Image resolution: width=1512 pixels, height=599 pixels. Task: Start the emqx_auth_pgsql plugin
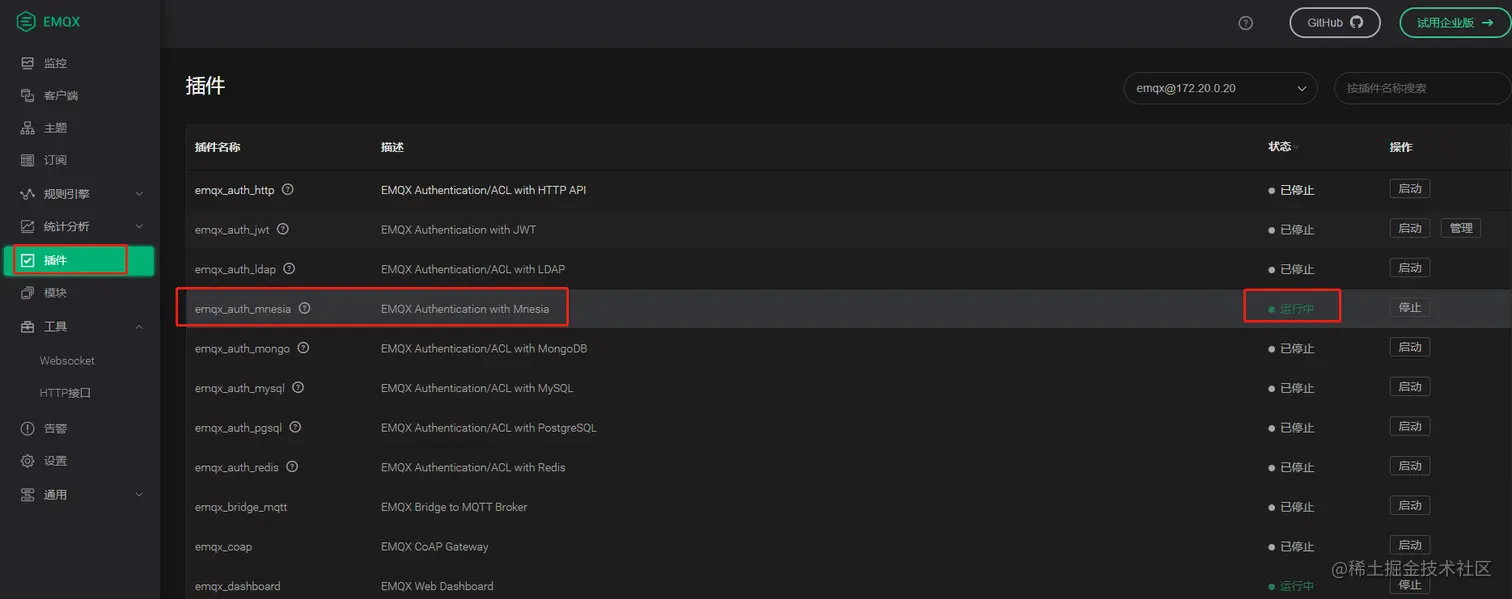point(1410,426)
